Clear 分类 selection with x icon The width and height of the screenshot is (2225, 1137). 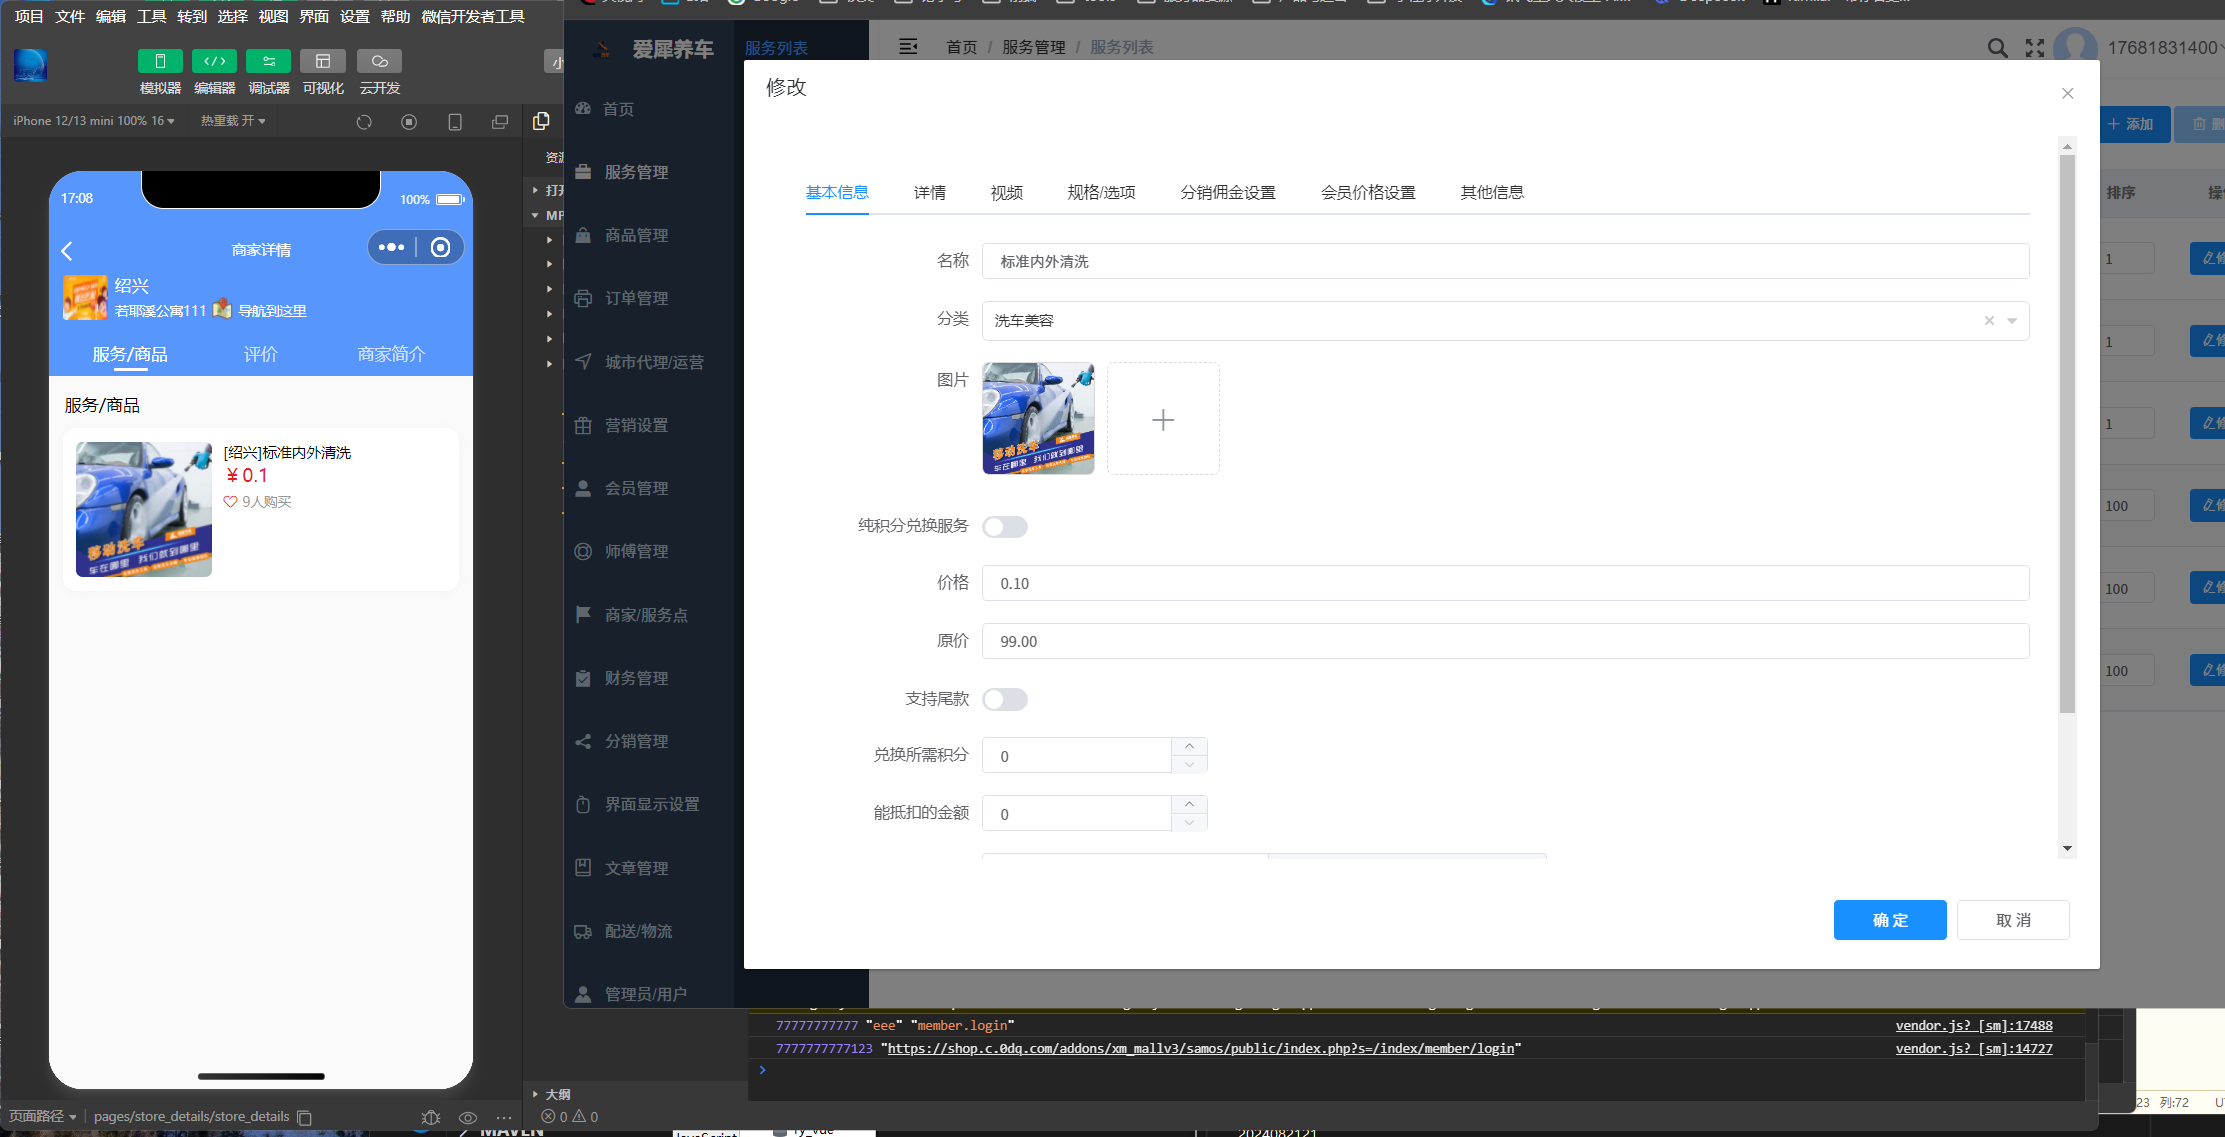[x=1989, y=321]
